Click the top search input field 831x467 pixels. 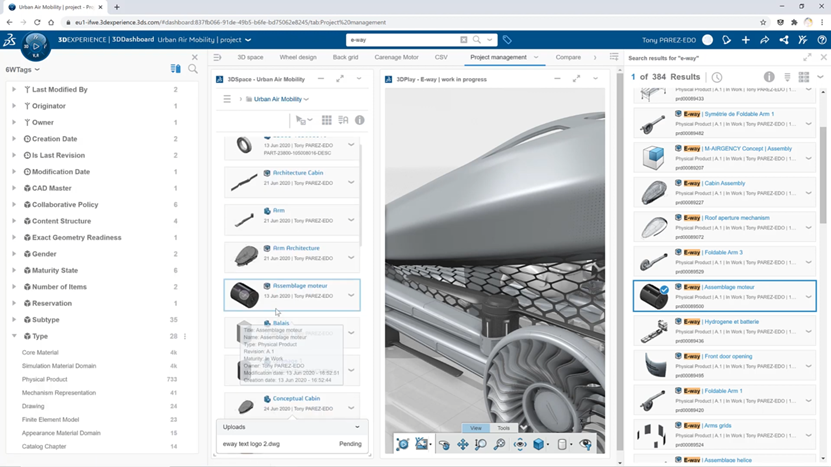[403, 40]
